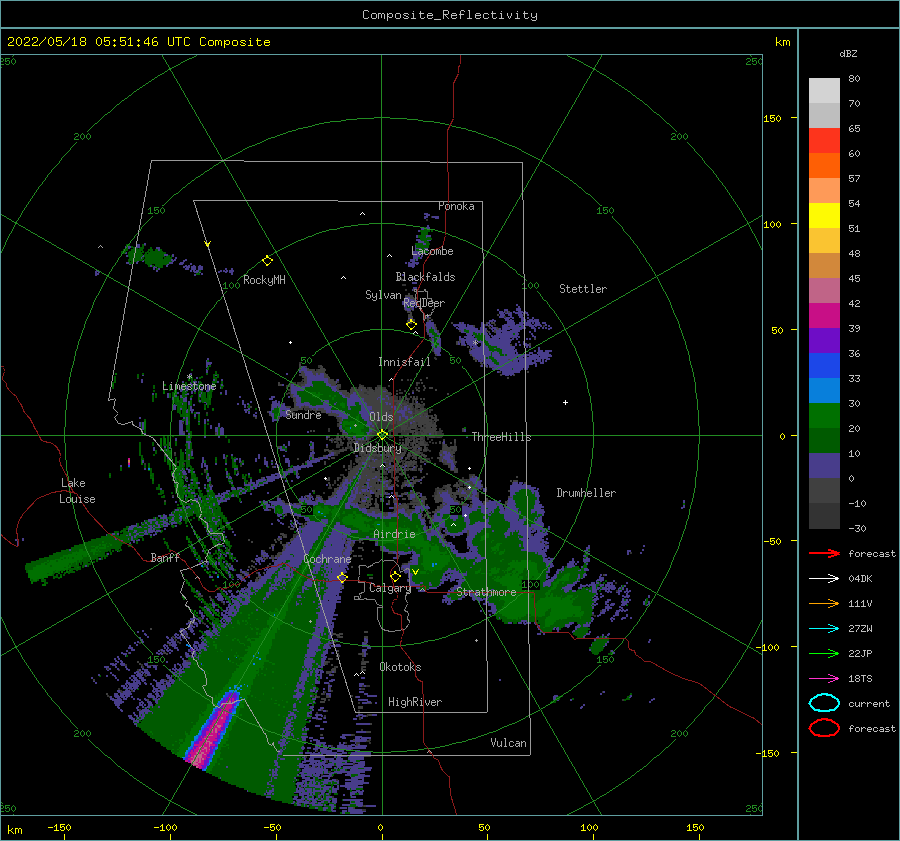Select the Olds label
The width and height of the screenshot is (900, 841).
click(381, 417)
